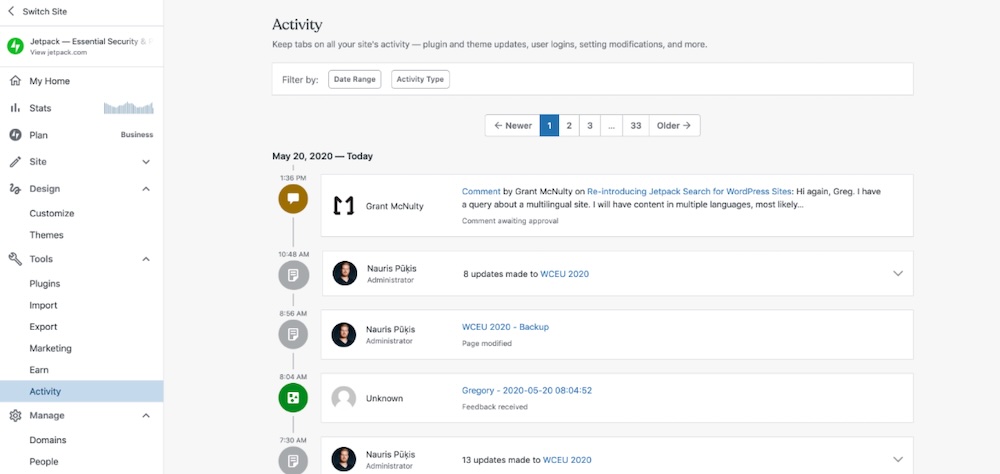This screenshot has height=474, width=1000.
Task: Open Marketing in the sidebar
Action: (50, 348)
